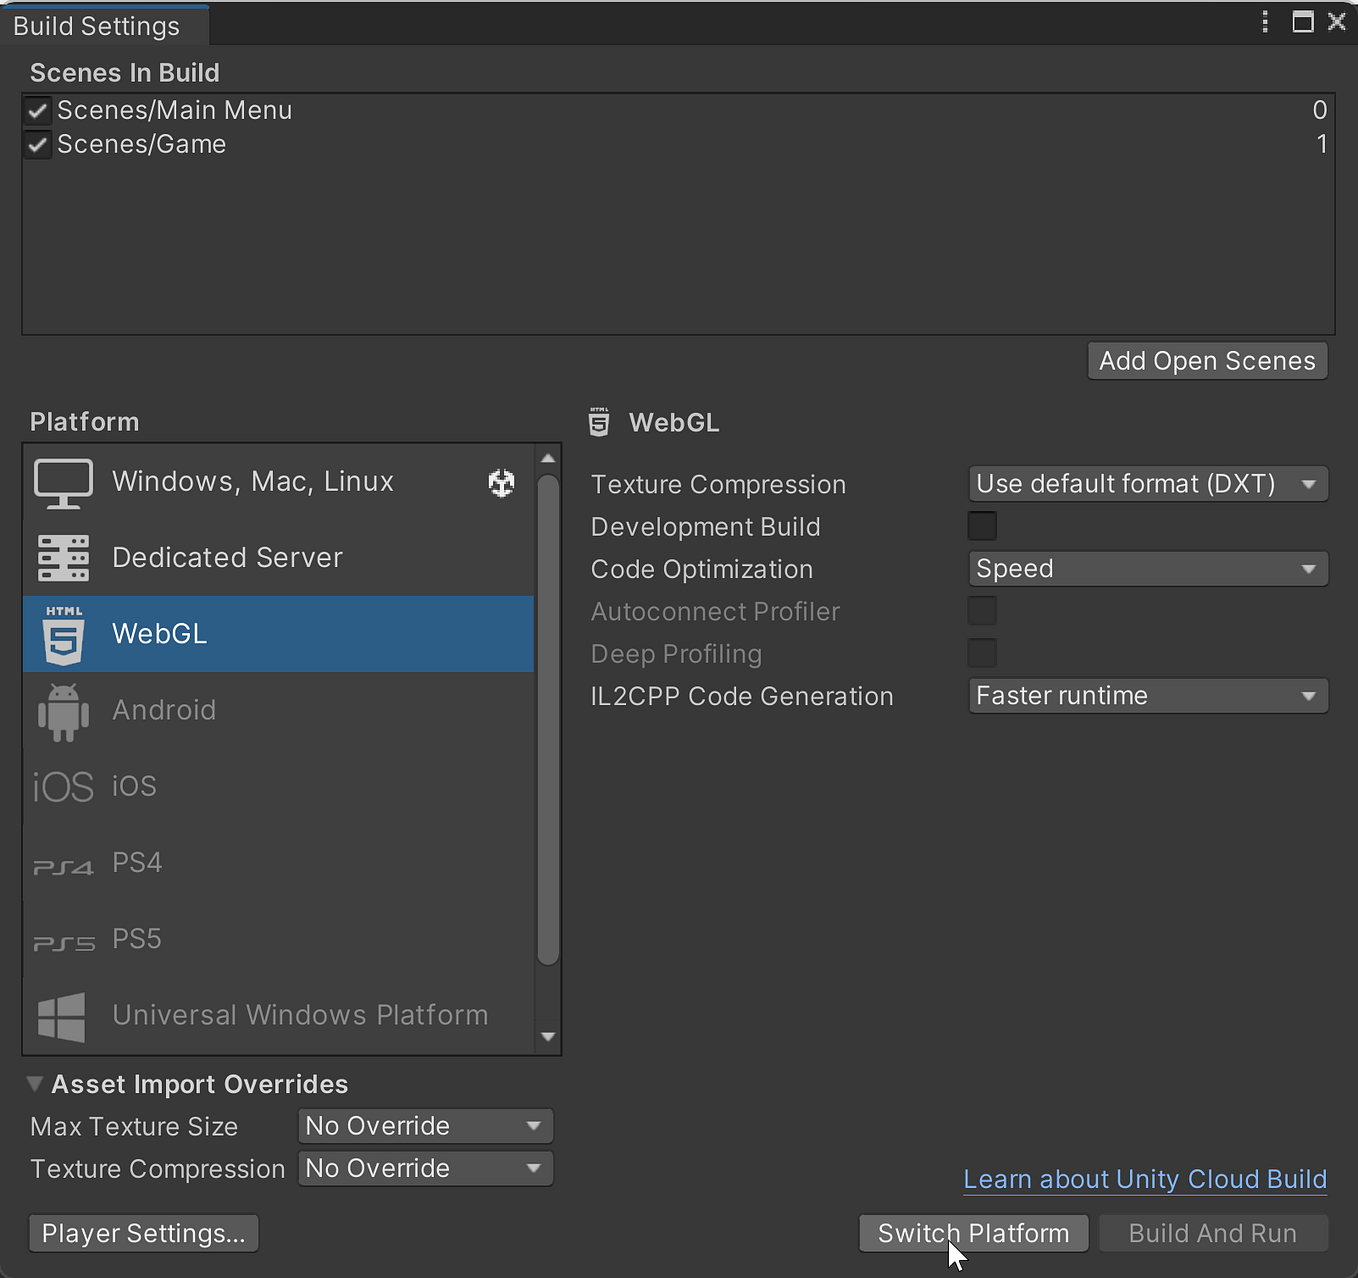Click the Android robot icon

point(62,710)
